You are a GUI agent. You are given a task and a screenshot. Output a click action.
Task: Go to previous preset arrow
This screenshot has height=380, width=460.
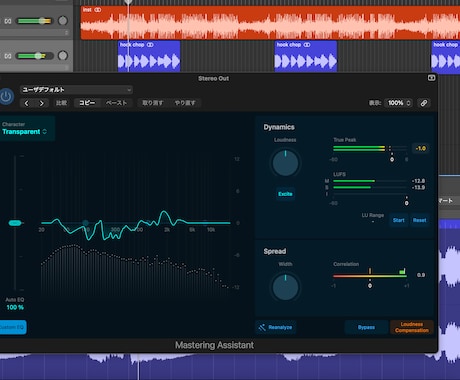(27, 103)
